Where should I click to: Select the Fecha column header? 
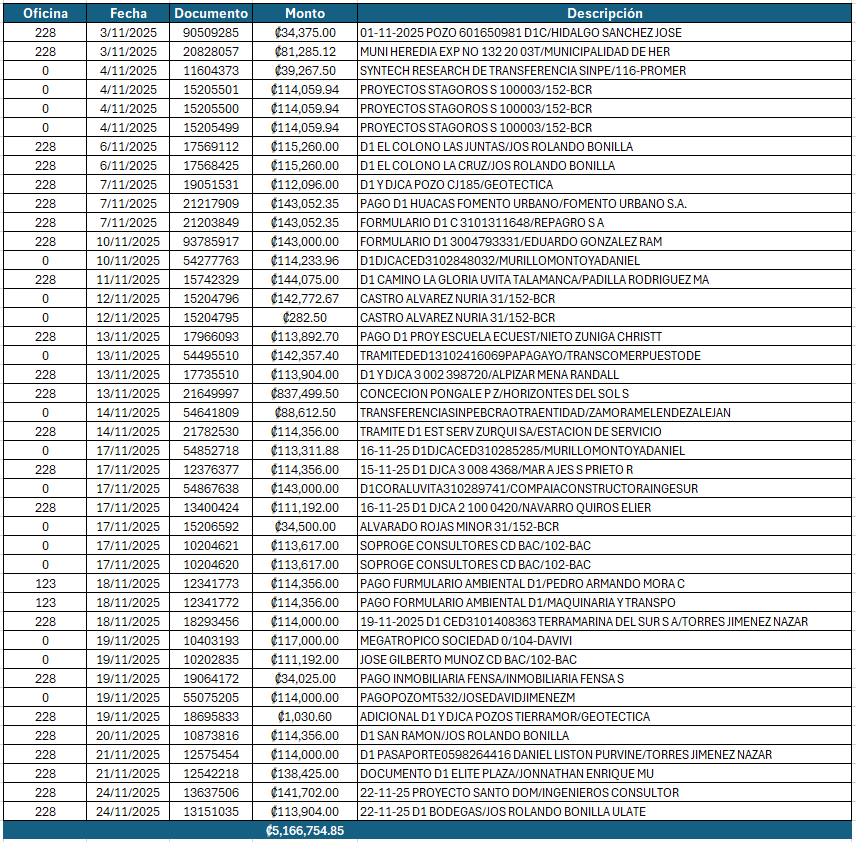(x=128, y=13)
